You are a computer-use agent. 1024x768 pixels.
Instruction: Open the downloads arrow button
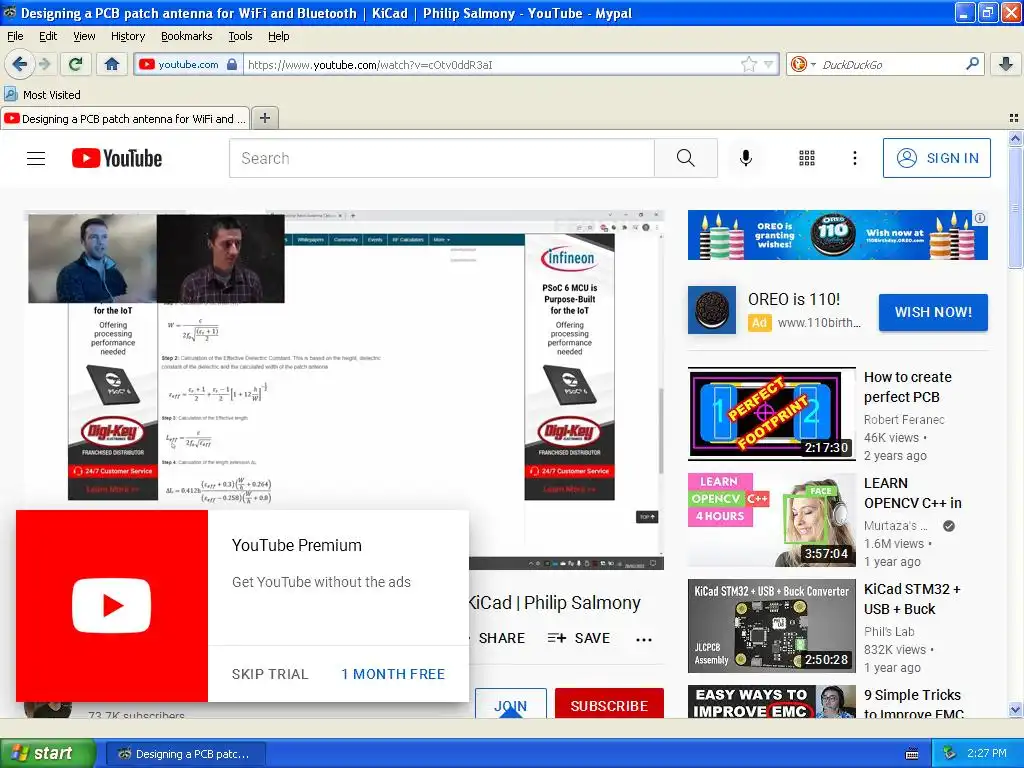pyautogui.click(x=1006, y=64)
